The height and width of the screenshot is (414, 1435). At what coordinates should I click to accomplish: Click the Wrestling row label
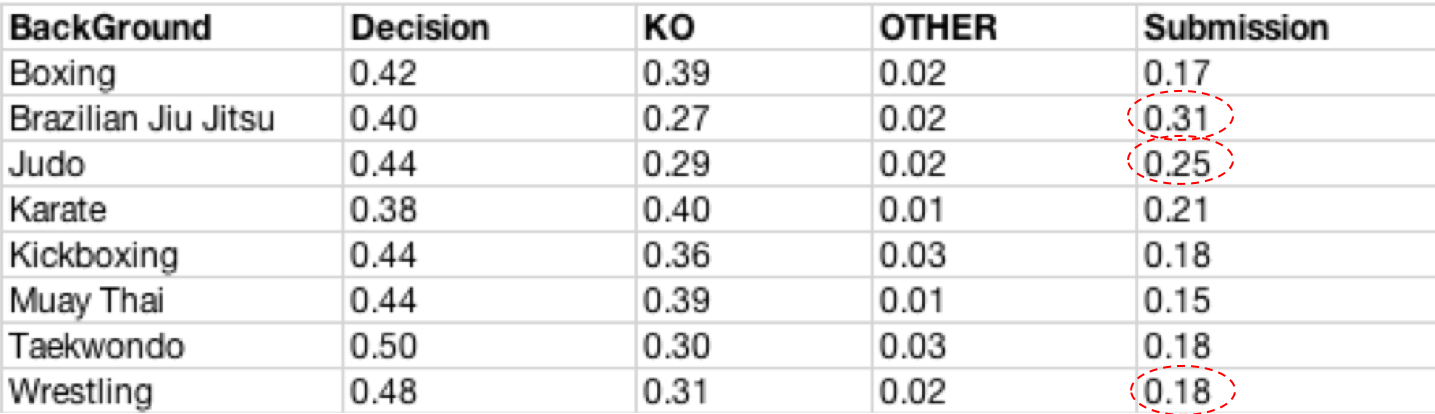tap(82, 391)
